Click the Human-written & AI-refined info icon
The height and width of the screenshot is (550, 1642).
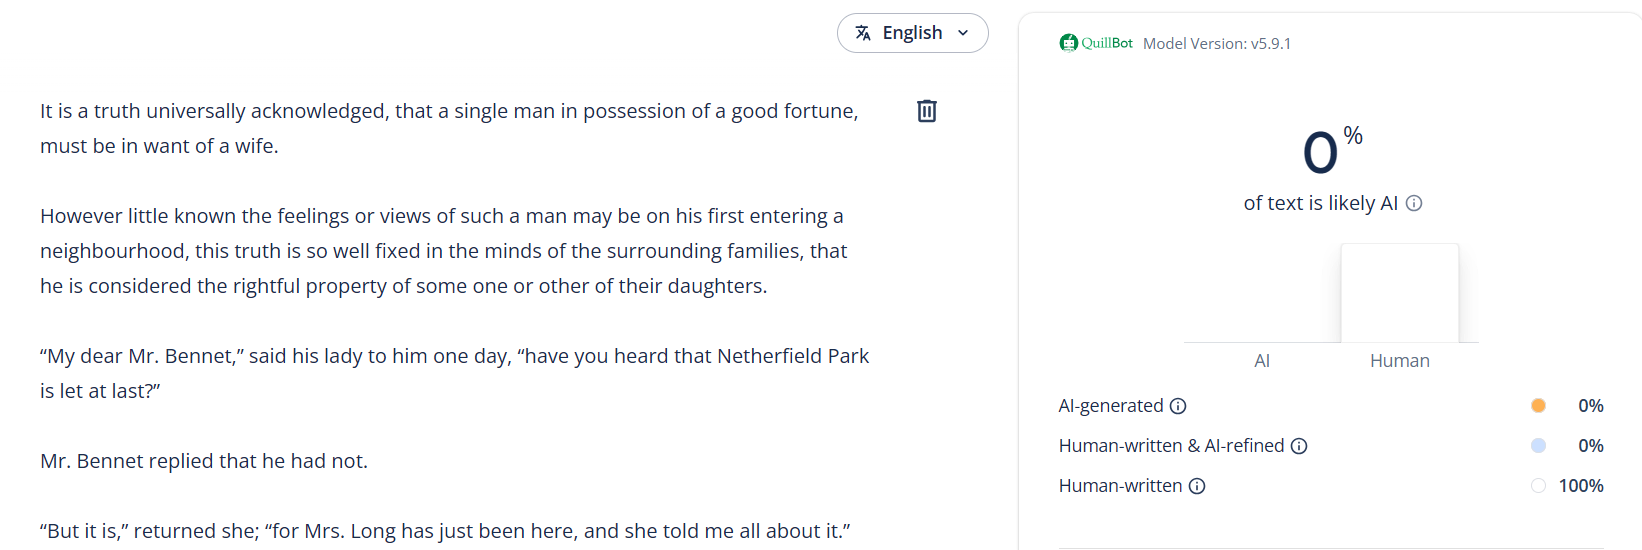(1299, 446)
